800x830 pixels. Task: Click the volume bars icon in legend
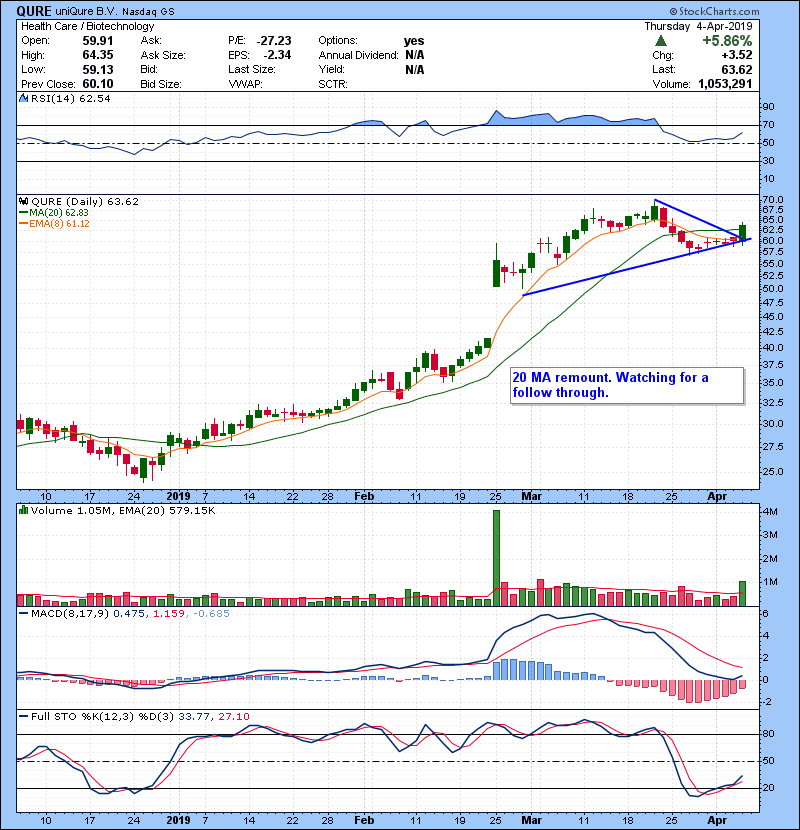click(23, 510)
